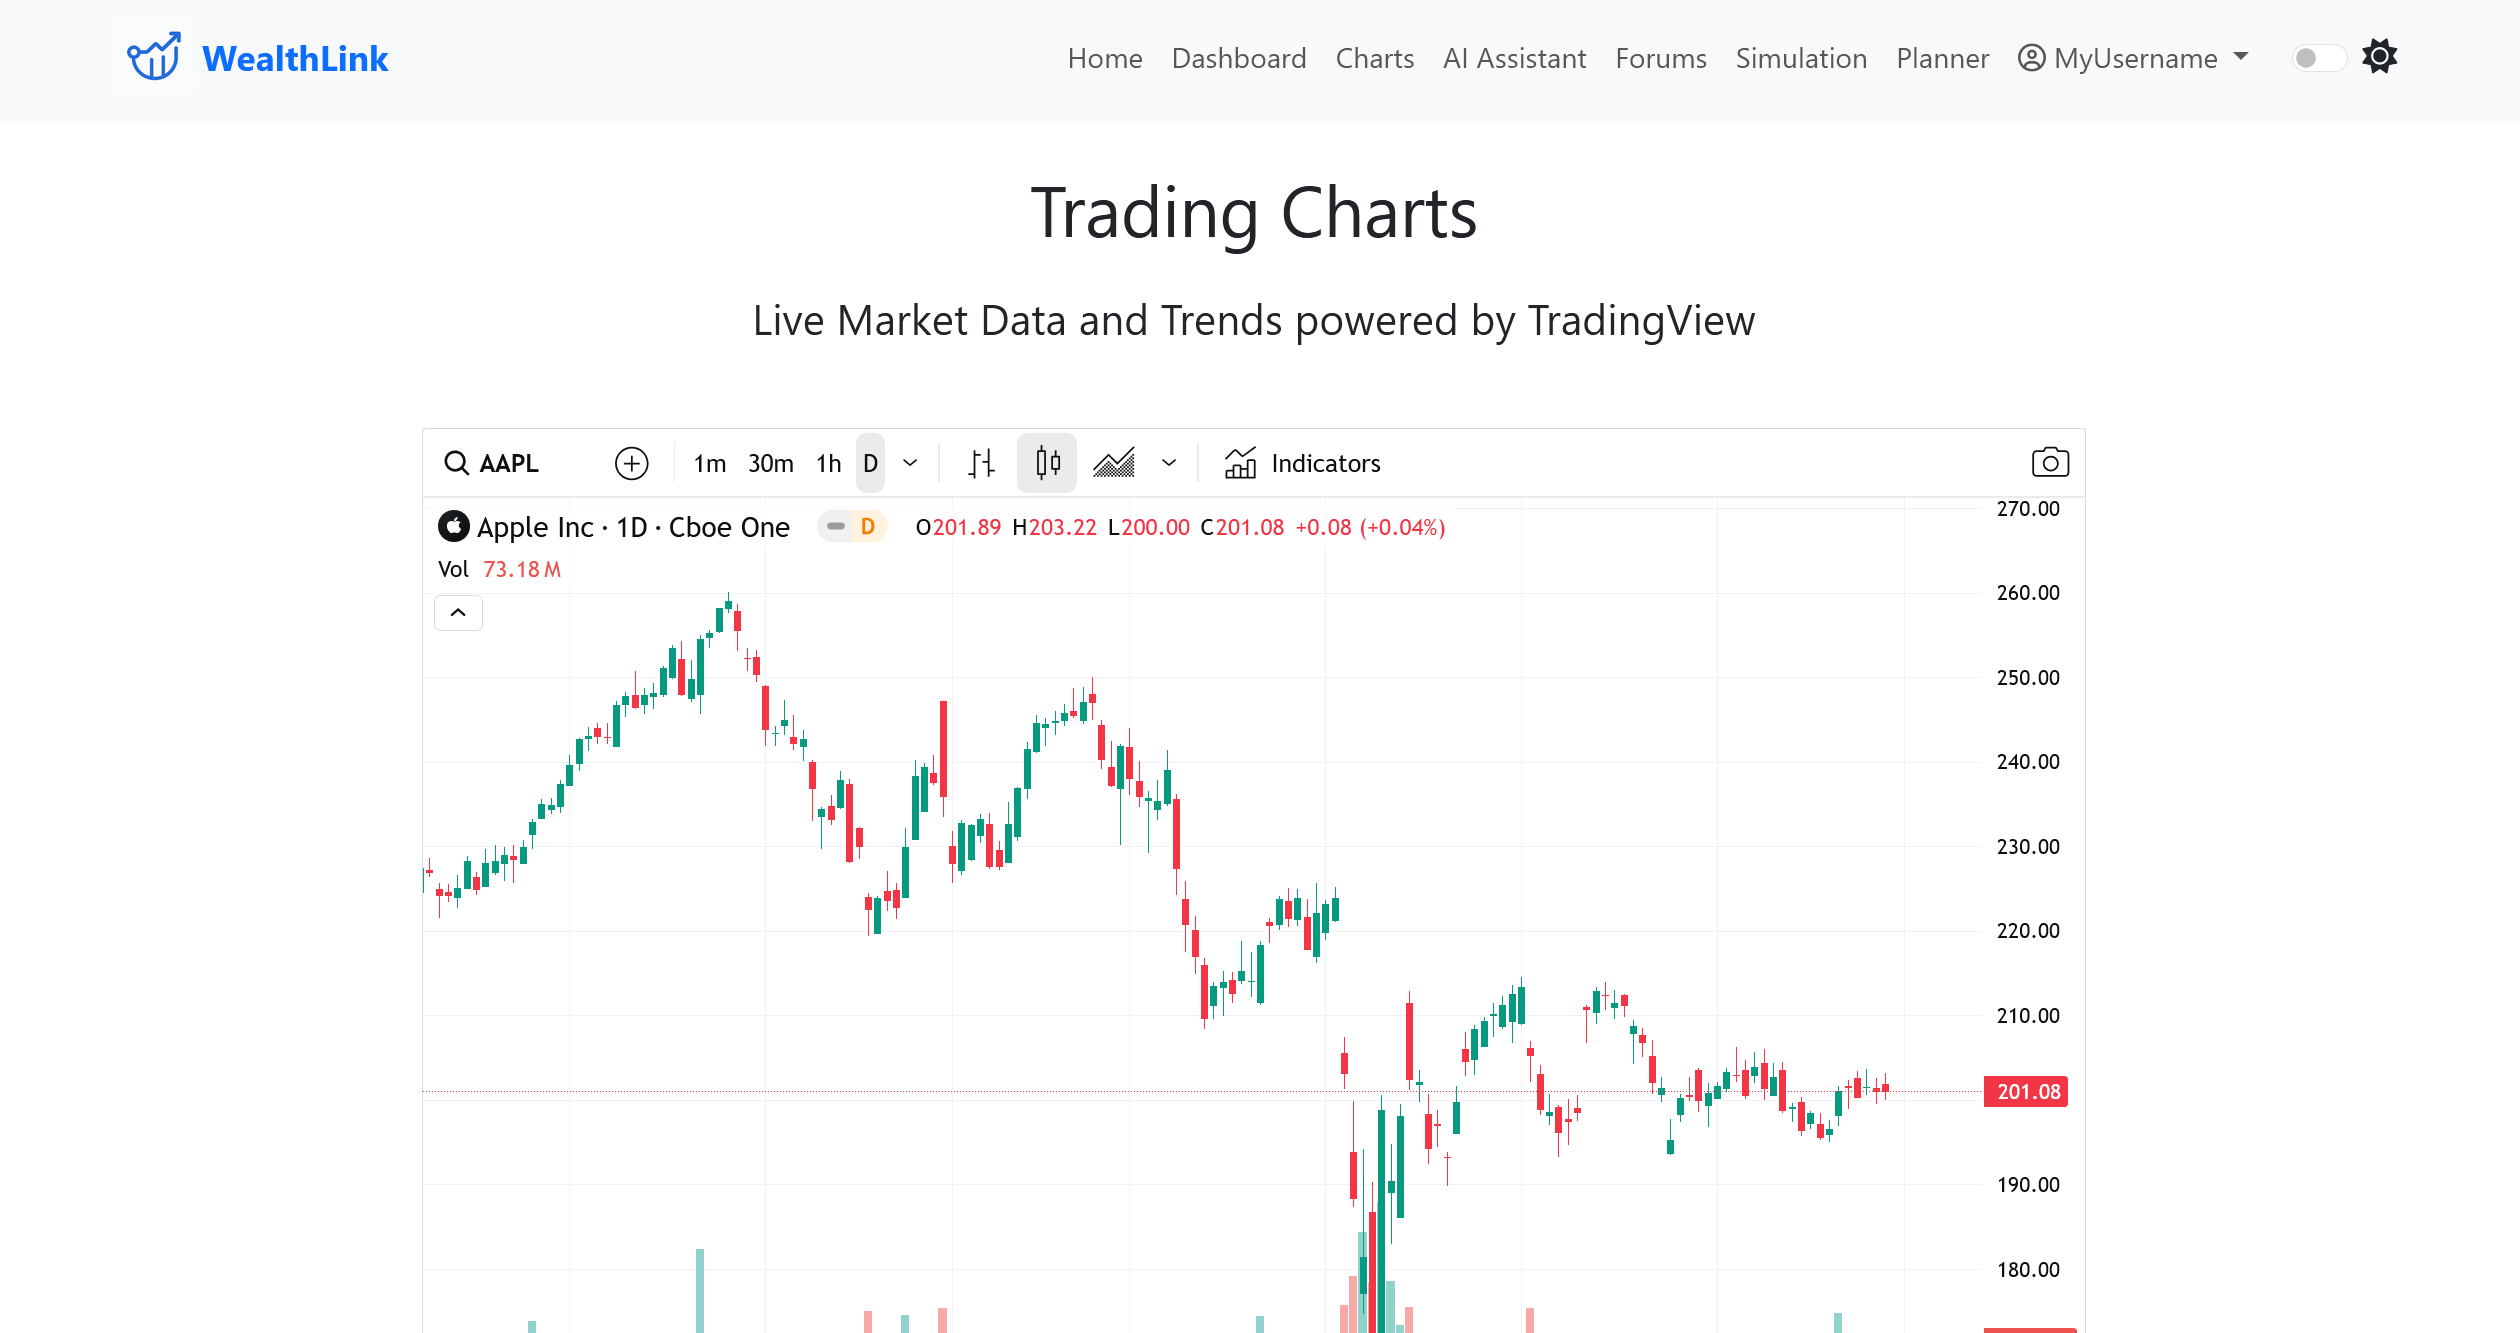
Task: Add a symbol to compare with plus icon
Action: point(631,463)
